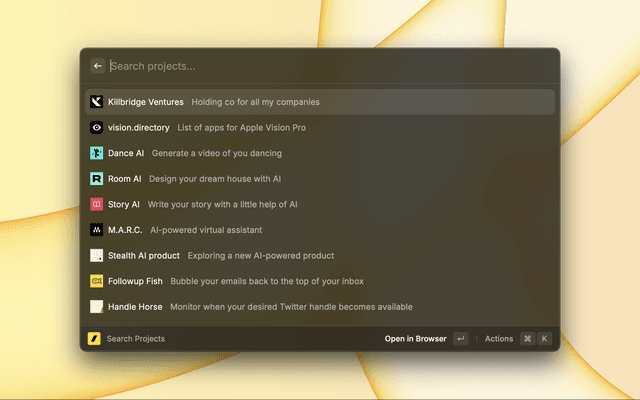Image resolution: width=640 pixels, height=400 pixels.
Task: Click the yellow extension icon in footer
Action: click(x=94, y=339)
